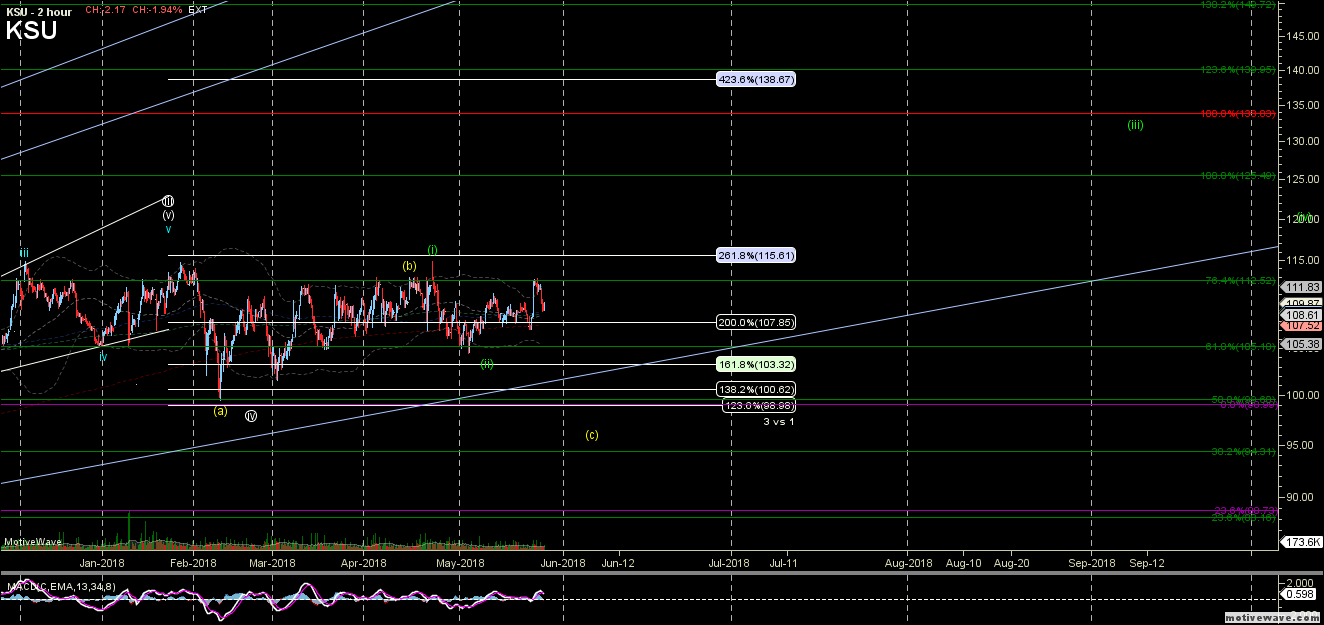
Task: Click the Aug-10 date axis label
Action: [x=963, y=563]
